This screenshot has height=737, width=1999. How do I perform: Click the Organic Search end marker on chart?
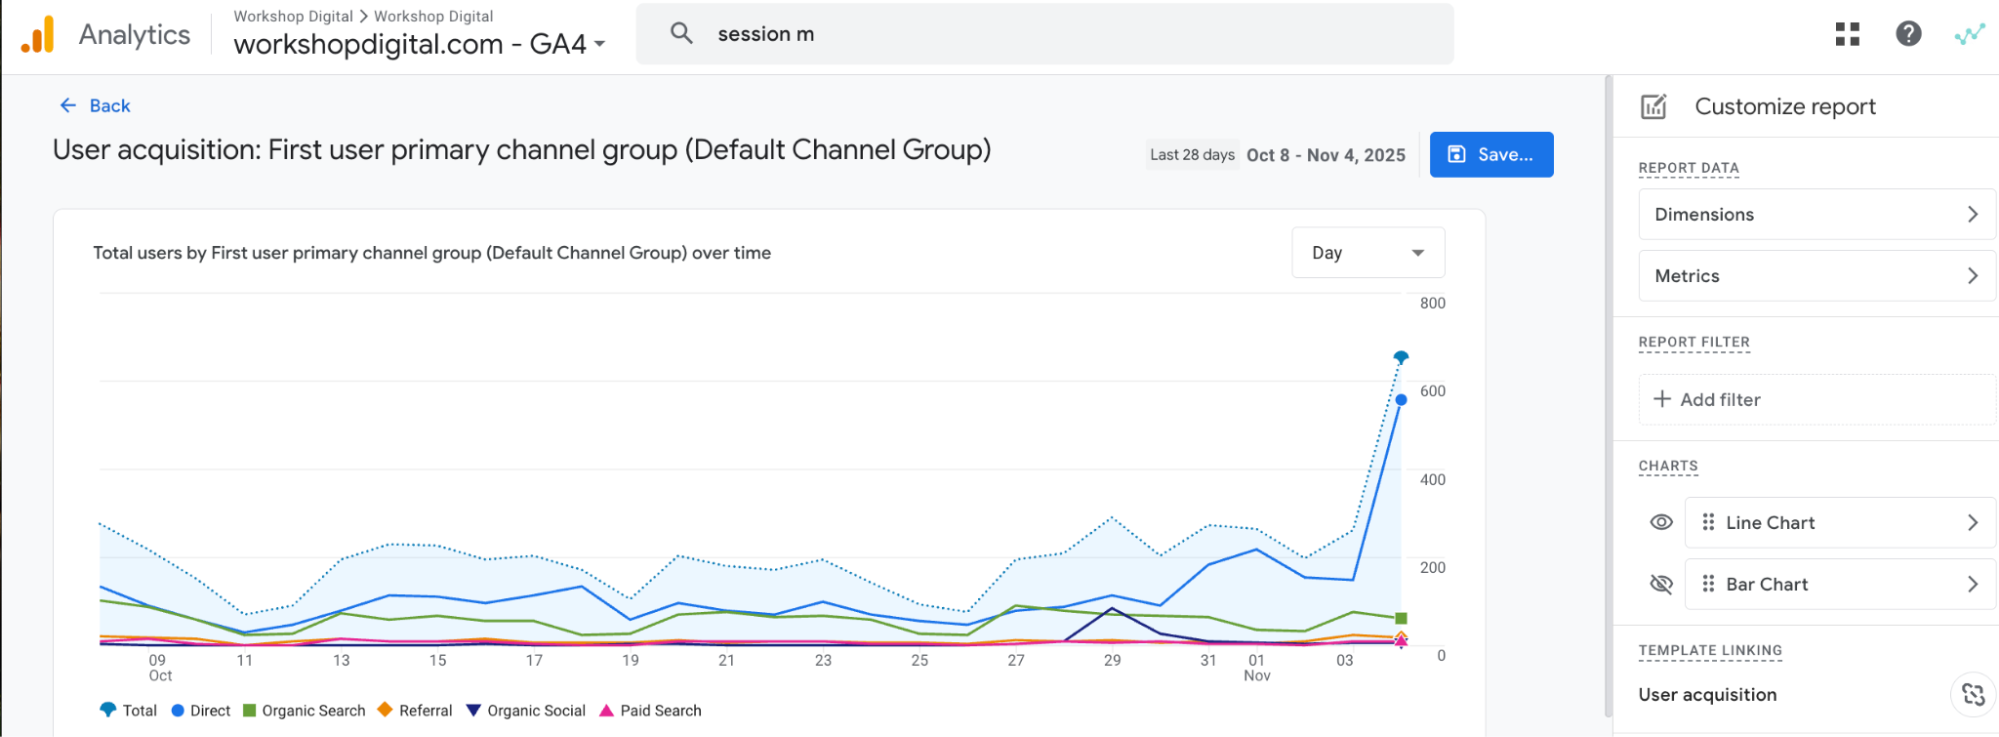point(1401,618)
